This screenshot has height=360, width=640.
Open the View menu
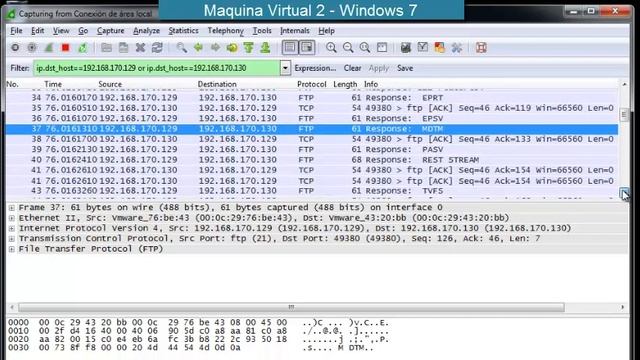pos(61,31)
